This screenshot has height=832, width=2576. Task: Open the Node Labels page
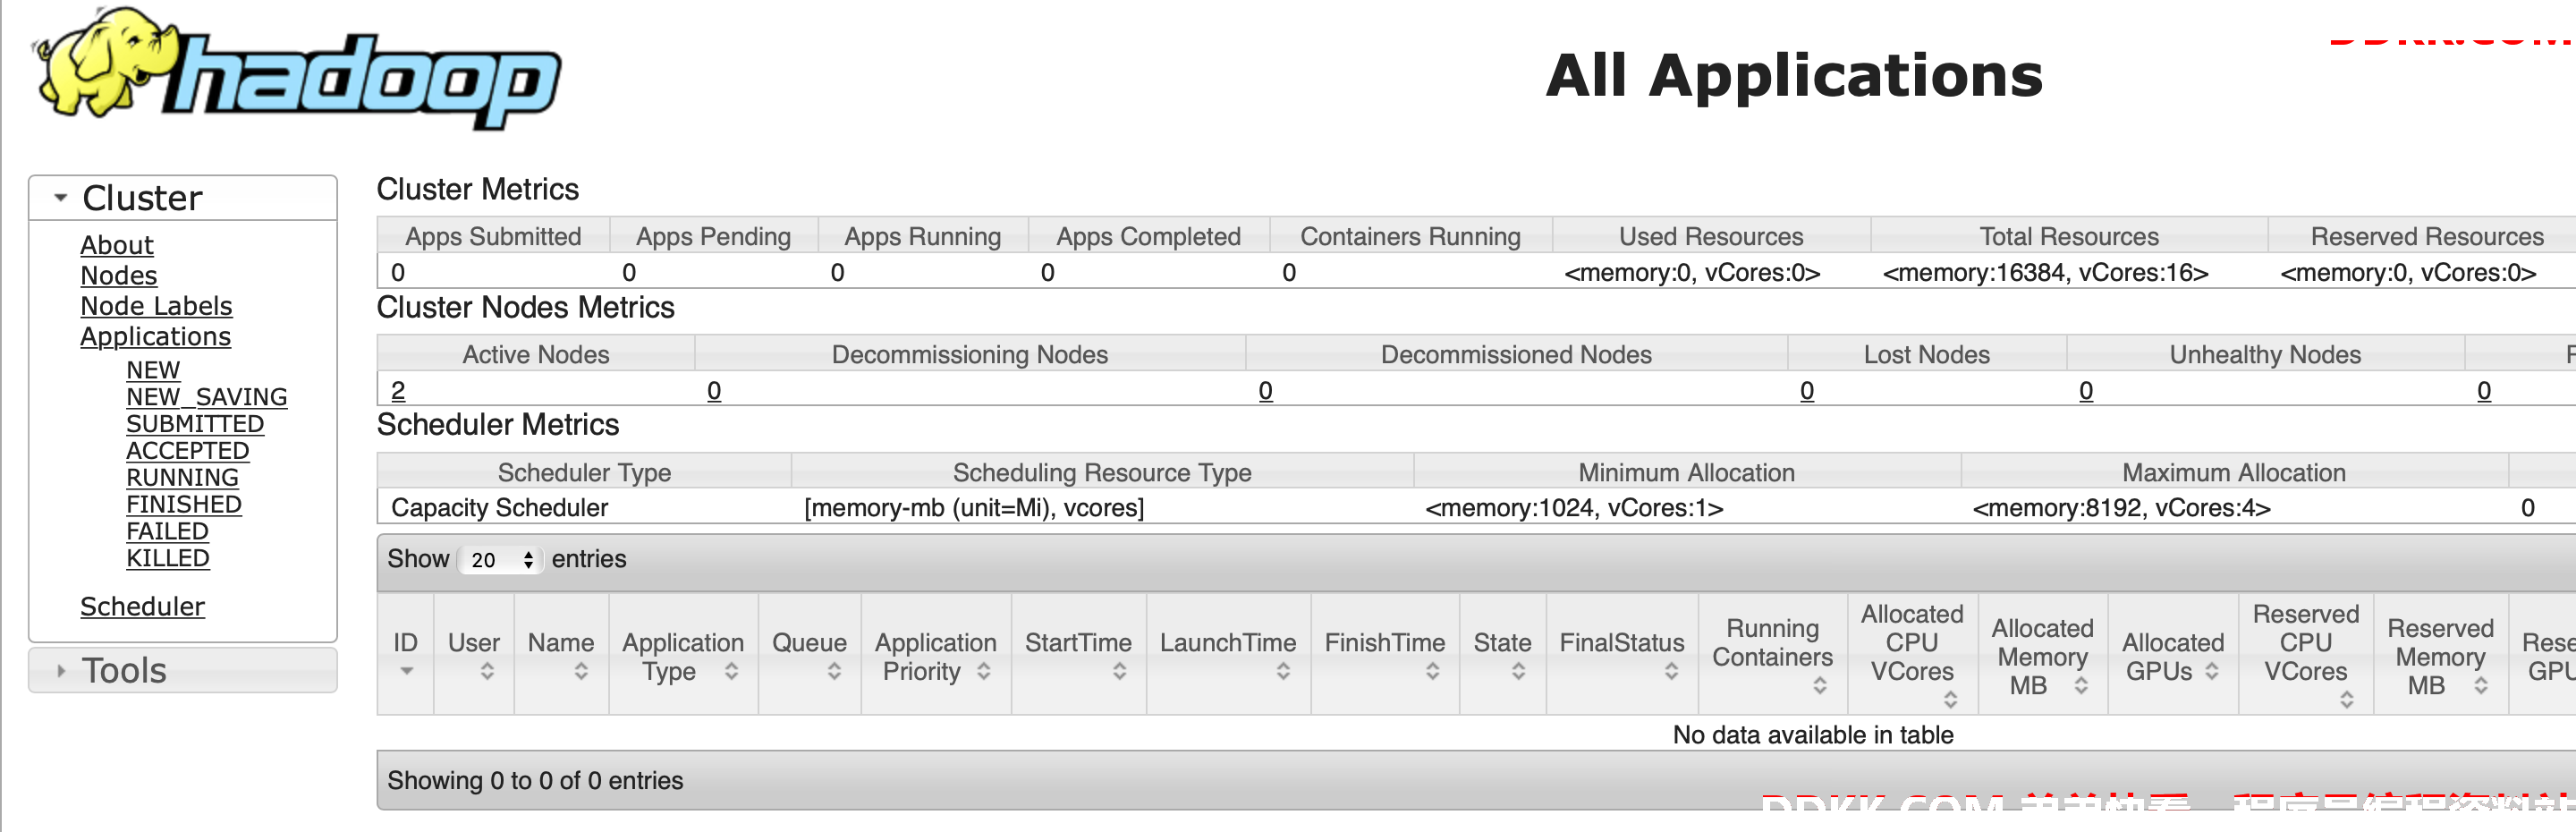pyautogui.click(x=156, y=306)
